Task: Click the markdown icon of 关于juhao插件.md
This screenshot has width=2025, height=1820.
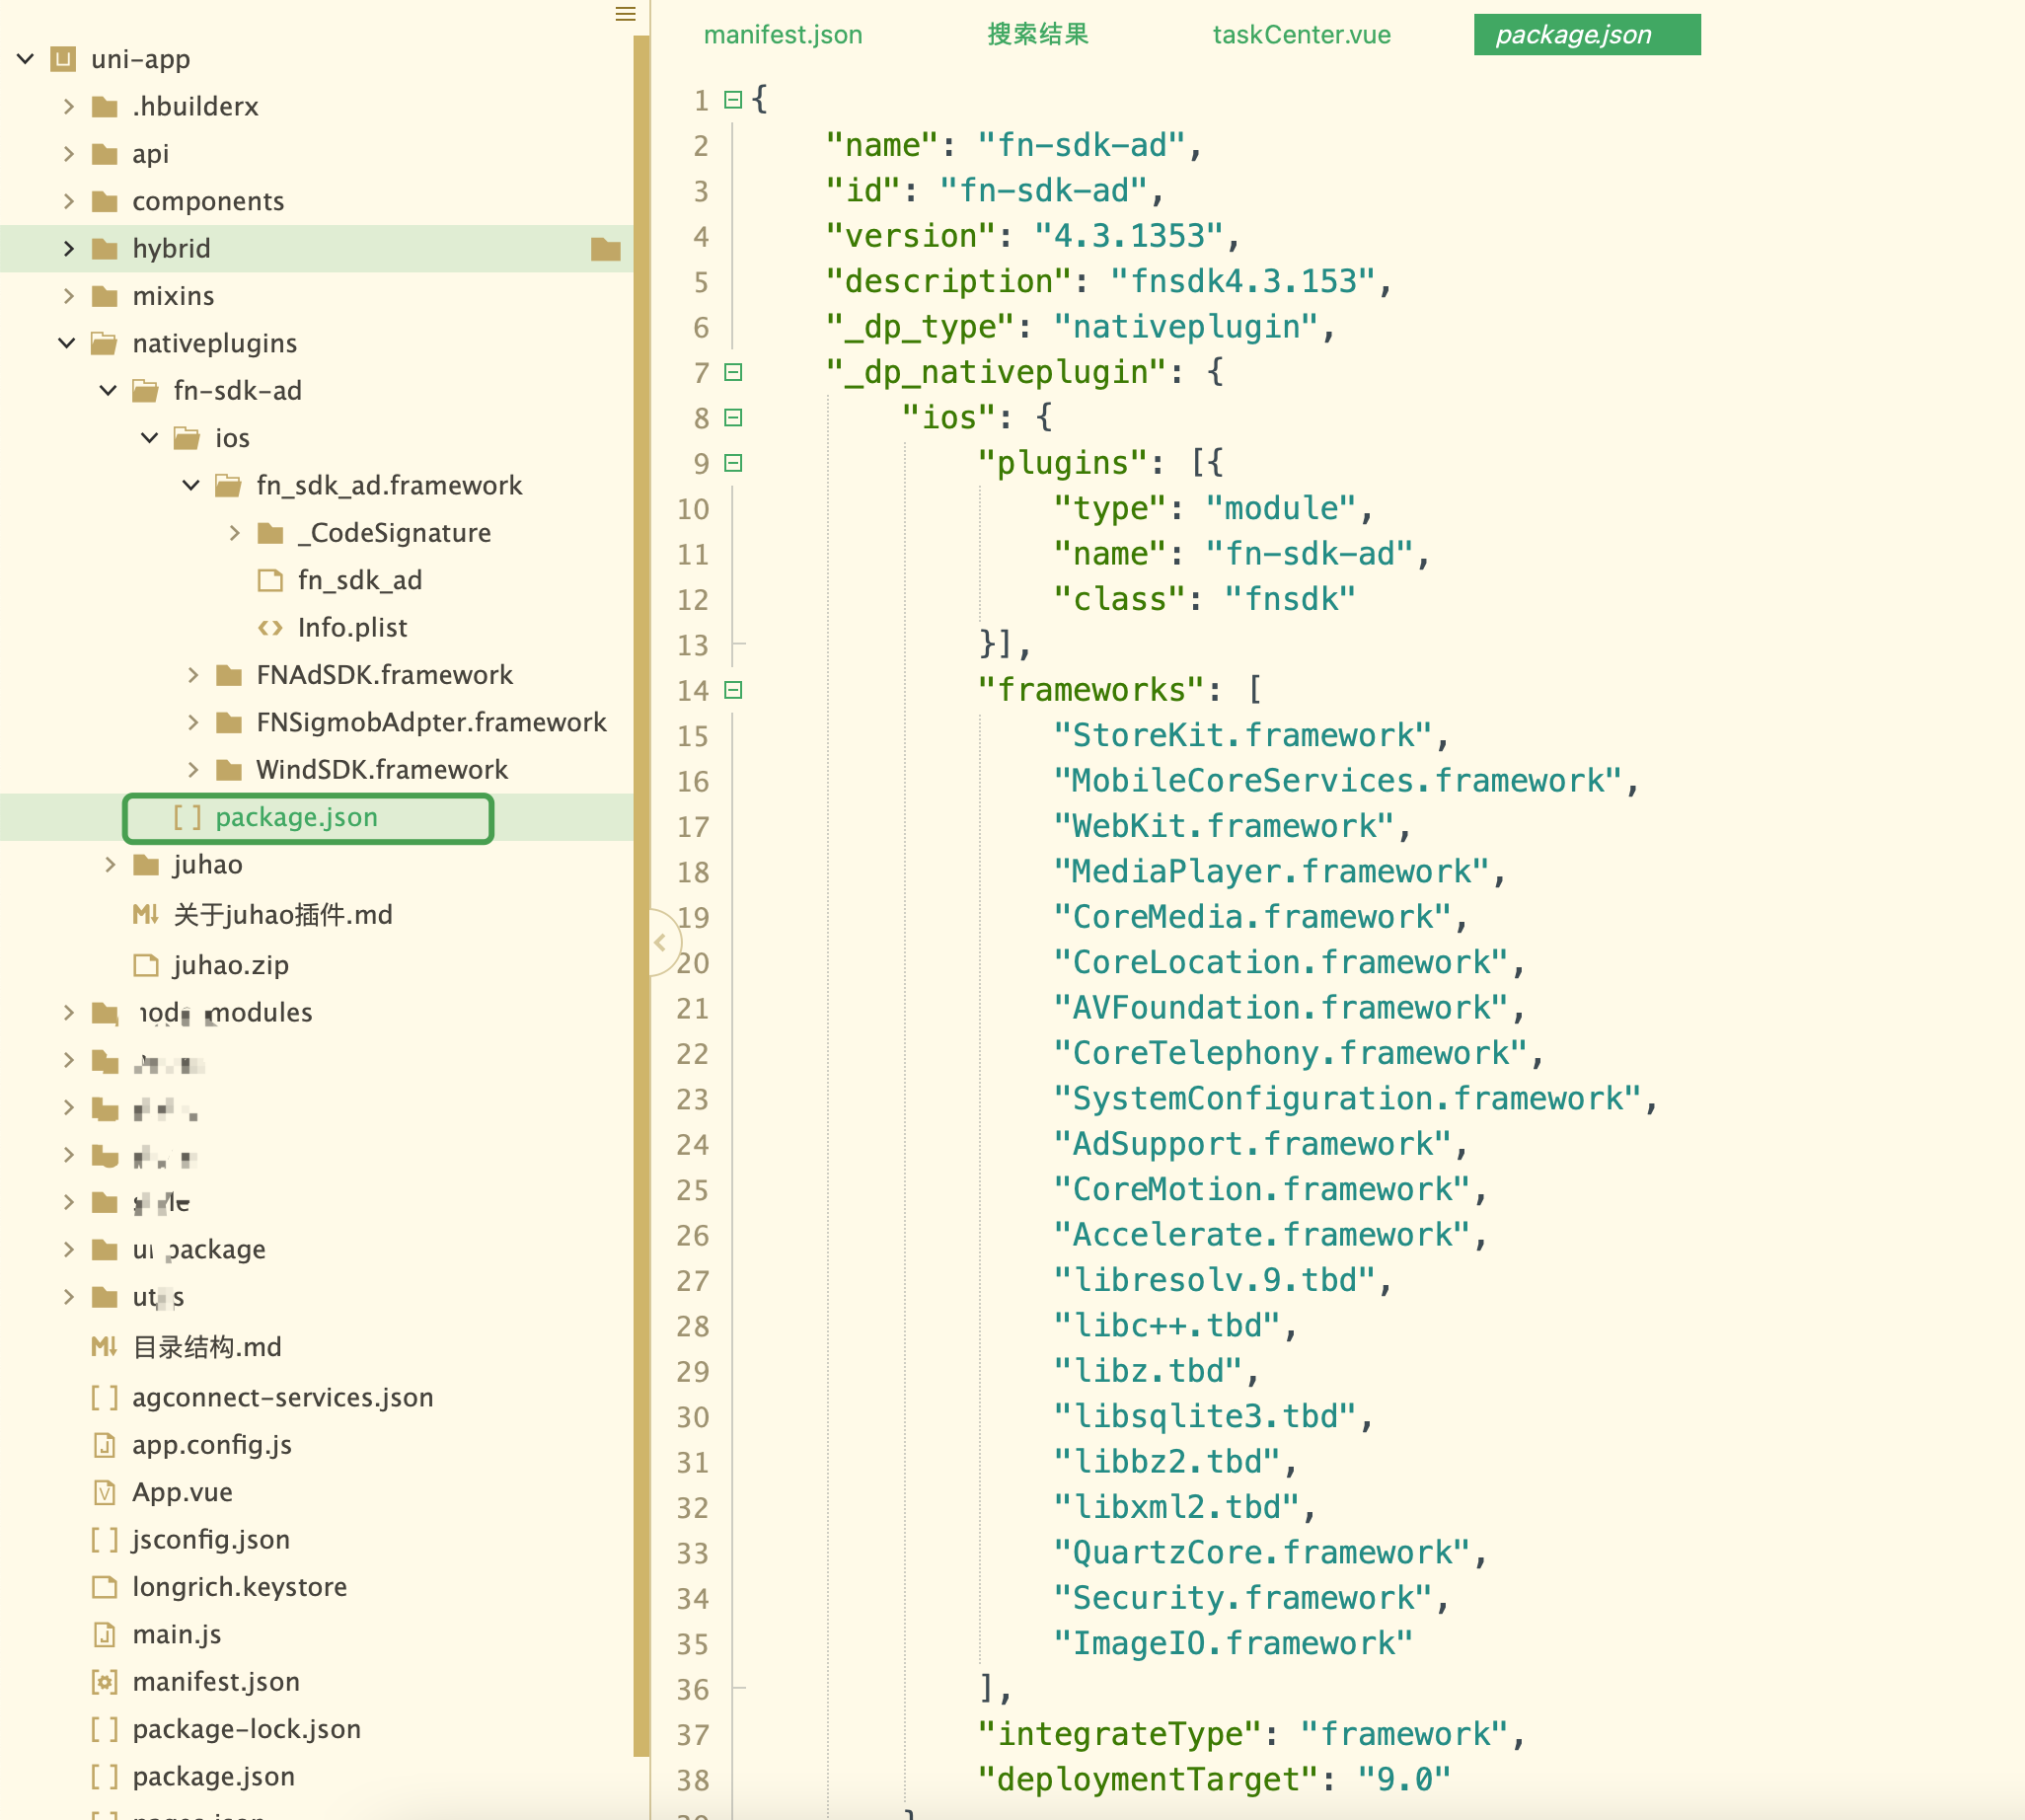Action: (146, 914)
